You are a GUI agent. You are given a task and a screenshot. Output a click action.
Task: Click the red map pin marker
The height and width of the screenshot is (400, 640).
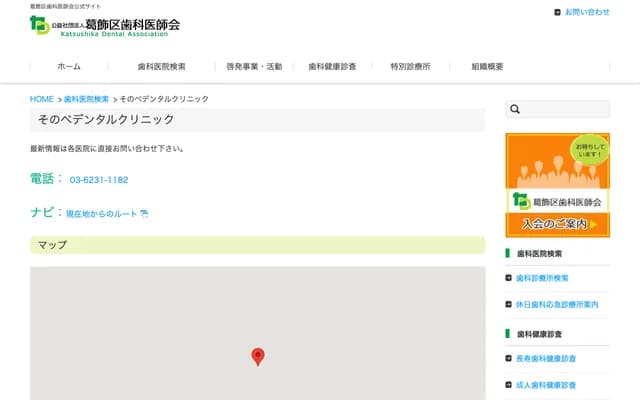258,357
